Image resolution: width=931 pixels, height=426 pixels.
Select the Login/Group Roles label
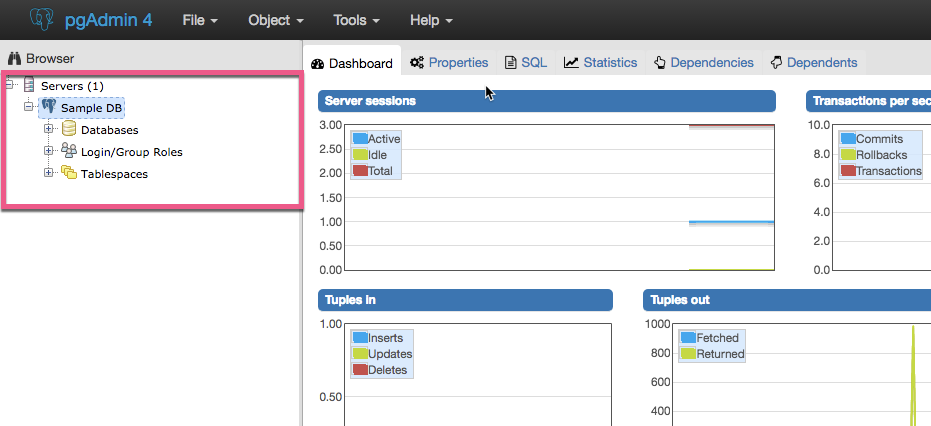tap(132, 152)
